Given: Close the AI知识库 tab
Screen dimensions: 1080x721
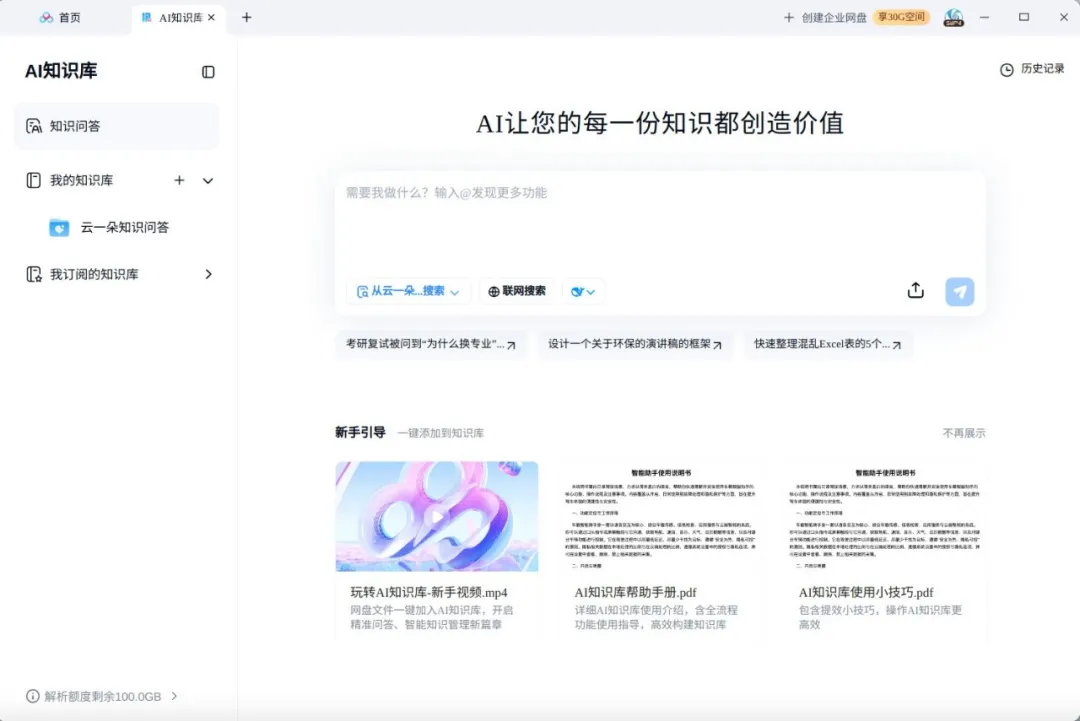Looking at the screenshot, I should [211, 17].
